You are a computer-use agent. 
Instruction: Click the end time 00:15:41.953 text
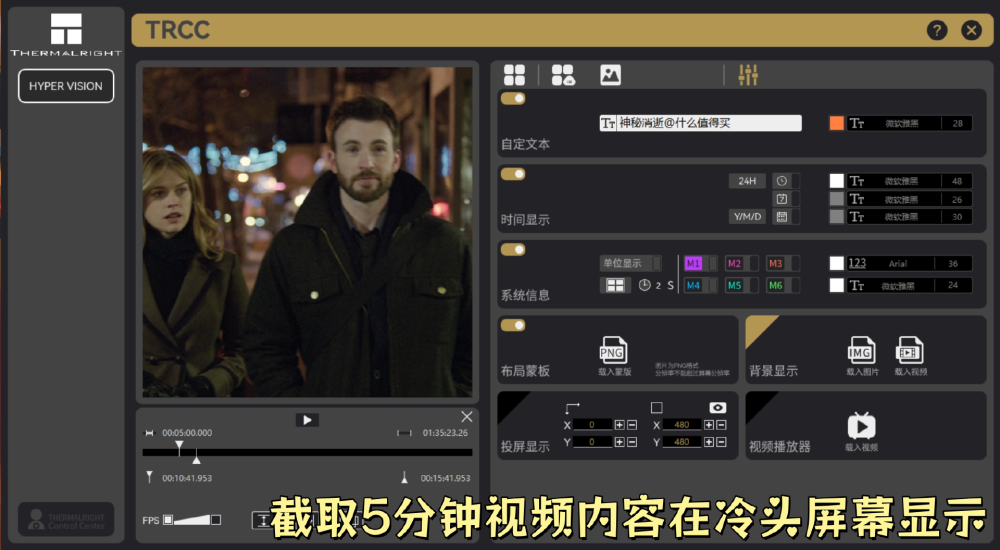click(445, 478)
